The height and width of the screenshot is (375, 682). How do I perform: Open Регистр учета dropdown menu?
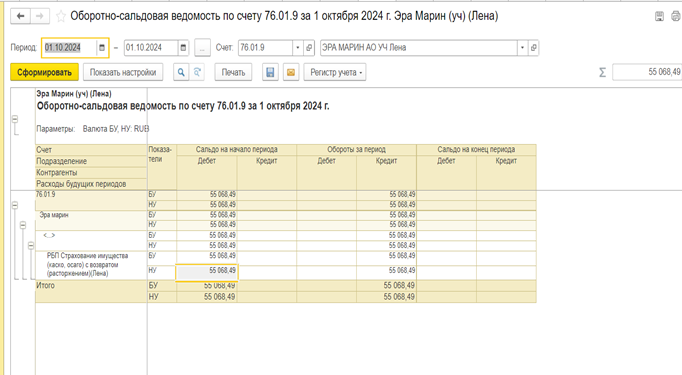click(335, 72)
